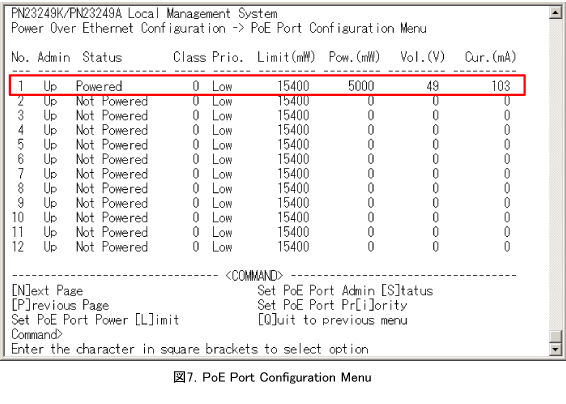Viewport: 566px width, 404px height.
Task: Click 'Not Powered' status in row 5
Action: [112, 145]
